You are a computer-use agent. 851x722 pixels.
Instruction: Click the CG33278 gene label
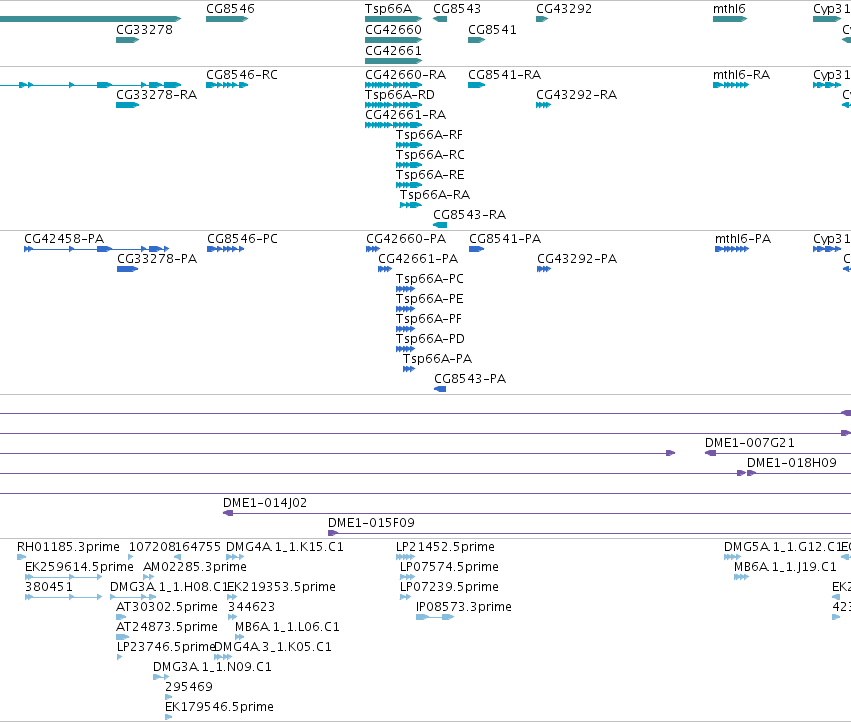(144, 30)
